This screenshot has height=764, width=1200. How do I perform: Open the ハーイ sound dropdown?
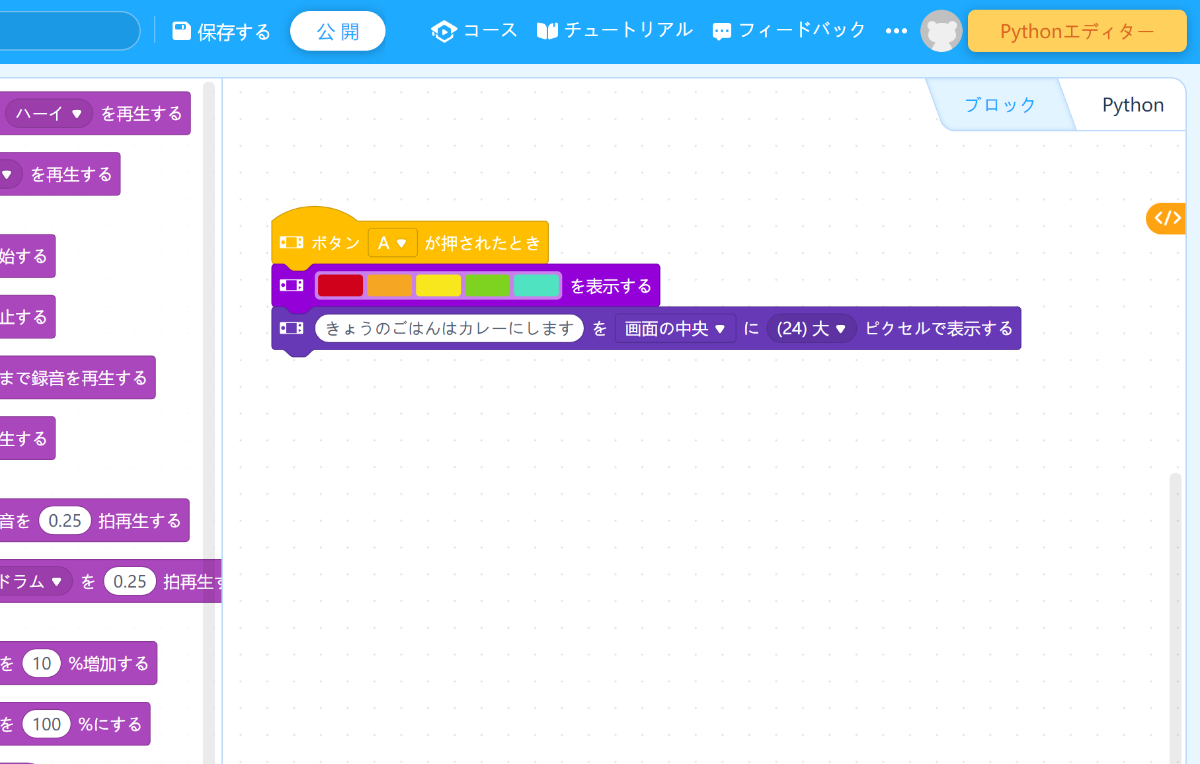(x=47, y=113)
